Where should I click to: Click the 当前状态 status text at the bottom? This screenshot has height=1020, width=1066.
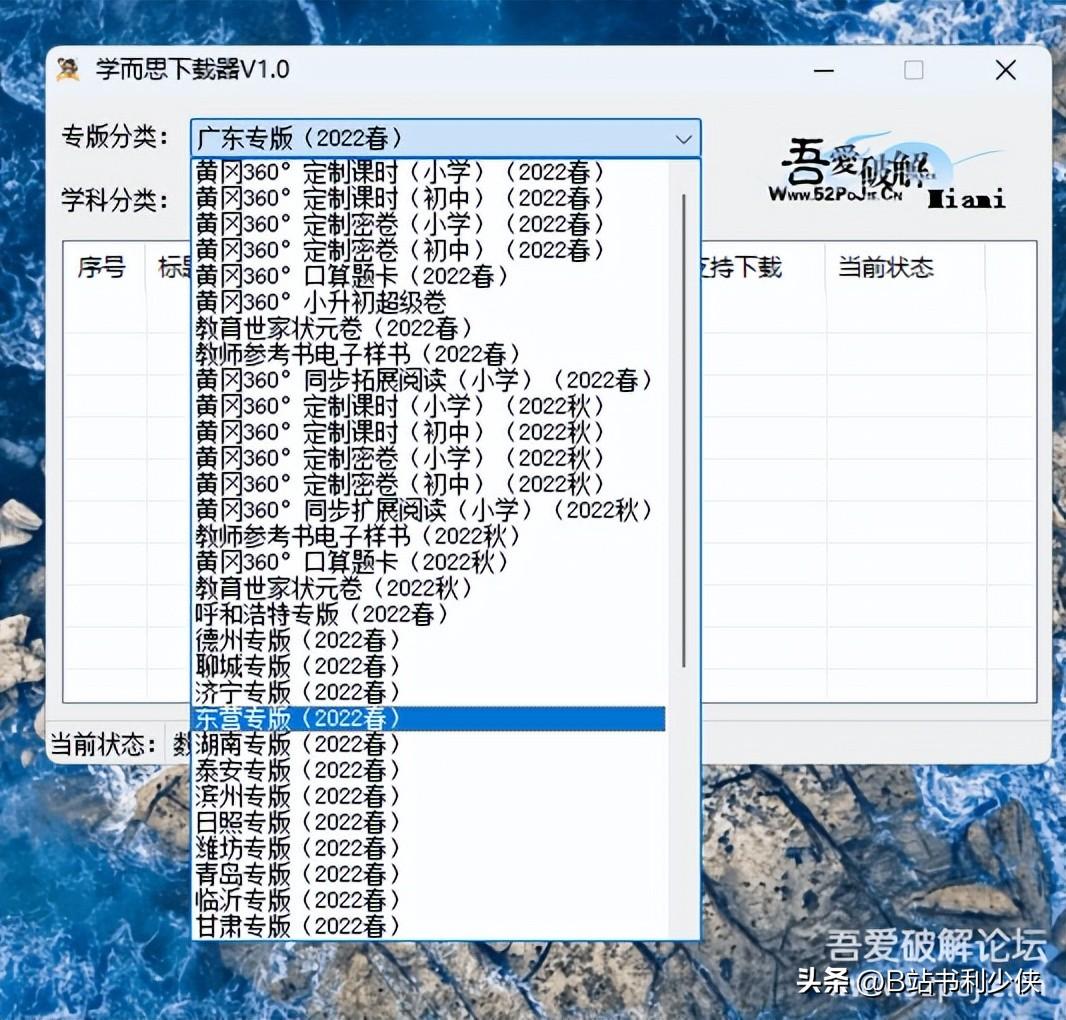click(103, 744)
